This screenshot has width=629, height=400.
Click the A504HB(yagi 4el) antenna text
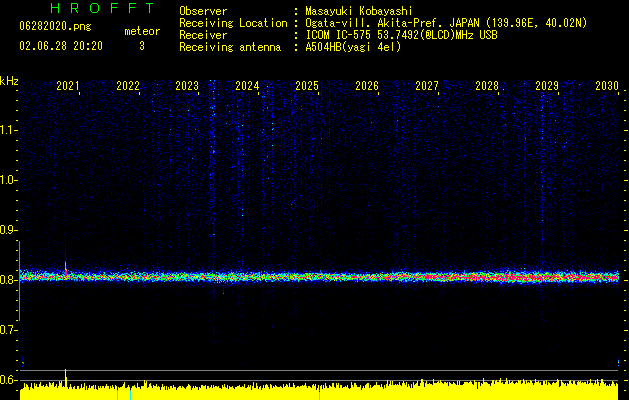pyautogui.click(x=353, y=47)
